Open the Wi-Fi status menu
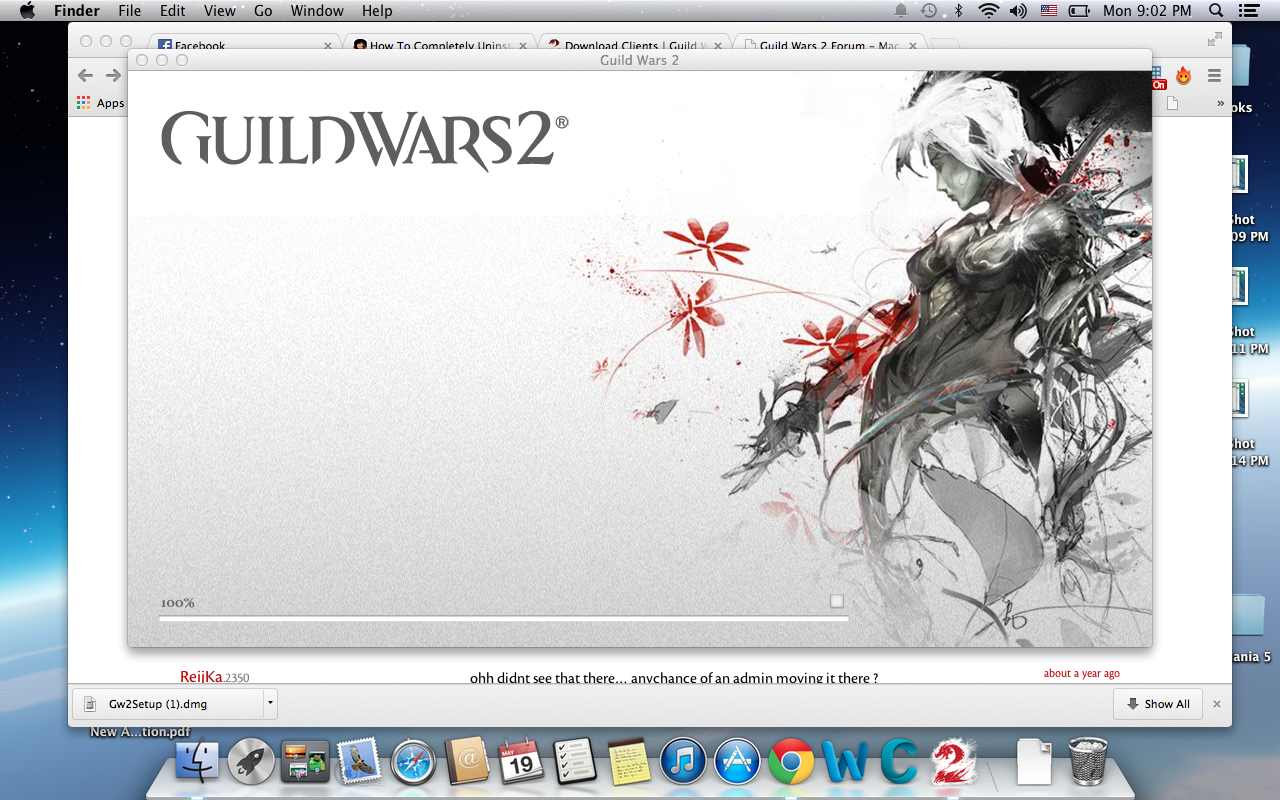Screen dimensions: 1280x800 989,11
